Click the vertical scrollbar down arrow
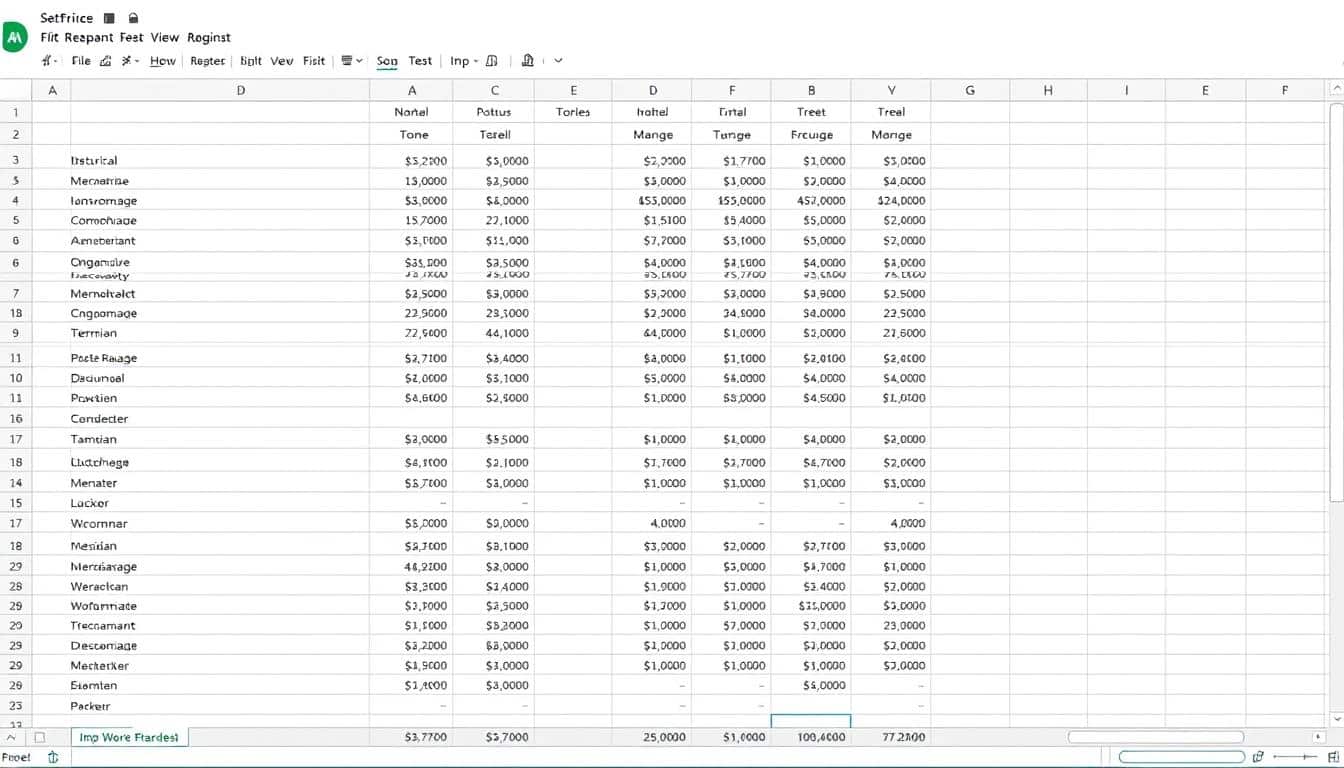1344x768 pixels. tap(1336, 719)
